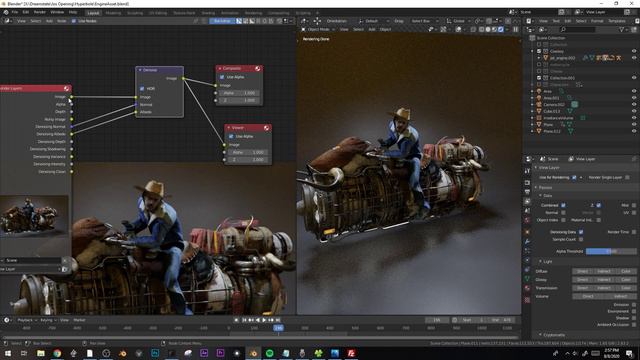Collapse the Denoise node

(140, 70)
